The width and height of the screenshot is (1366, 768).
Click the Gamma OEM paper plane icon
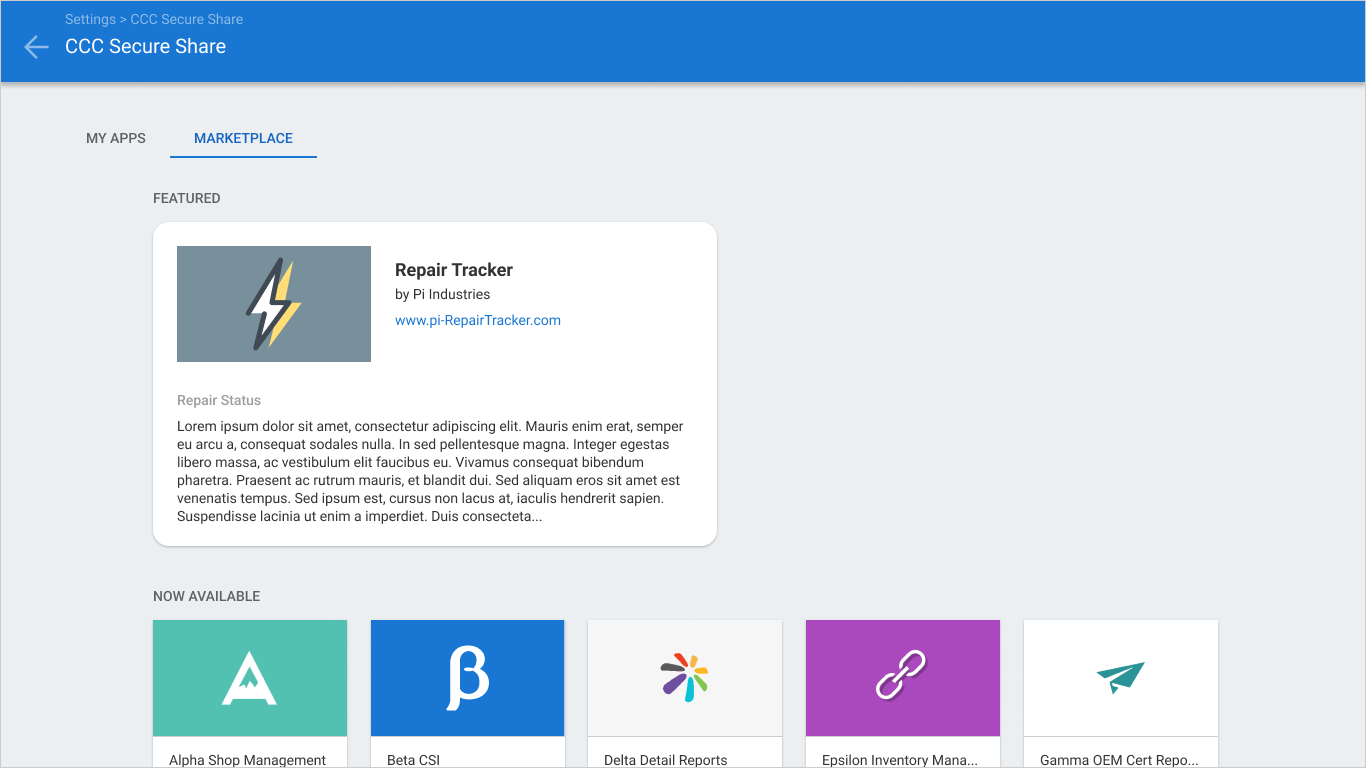click(1121, 678)
